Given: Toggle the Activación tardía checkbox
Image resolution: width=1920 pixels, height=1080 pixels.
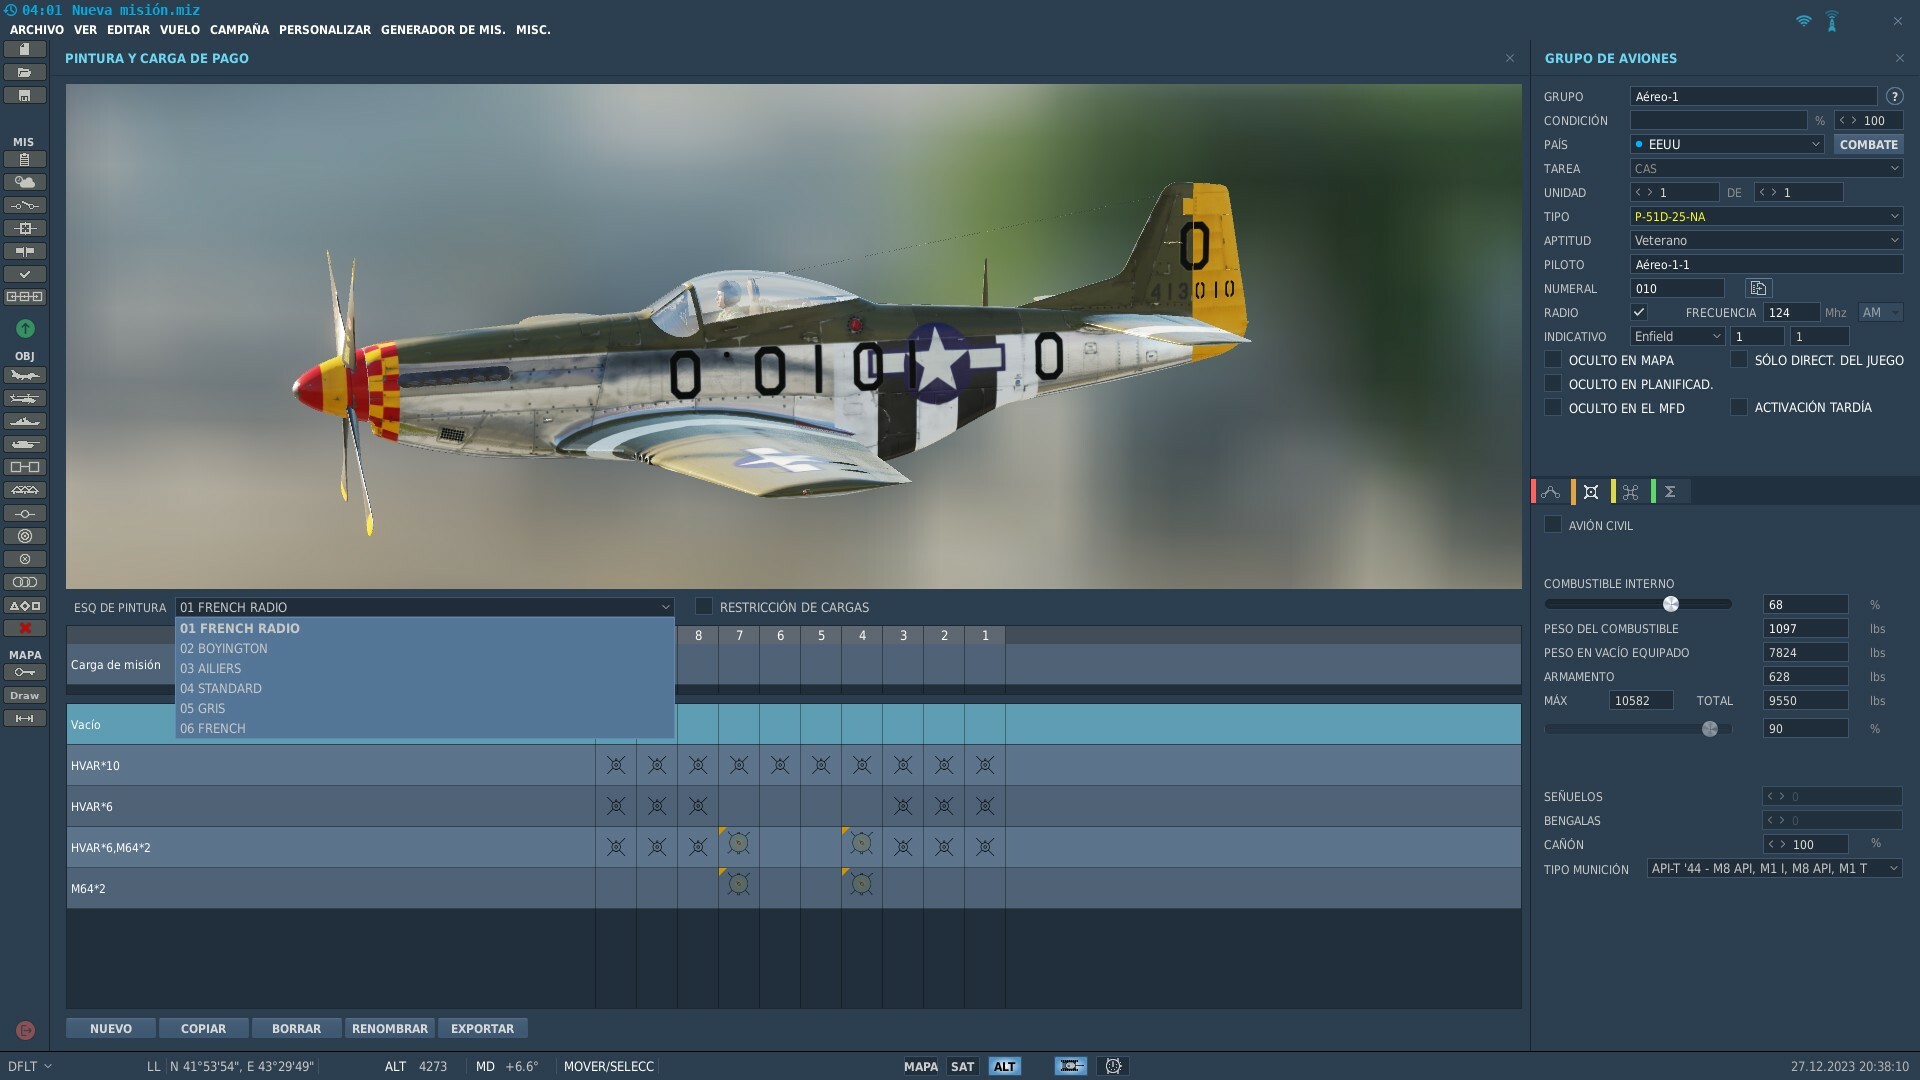Looking at the screenshot, I should click(x=1739, y=407).
